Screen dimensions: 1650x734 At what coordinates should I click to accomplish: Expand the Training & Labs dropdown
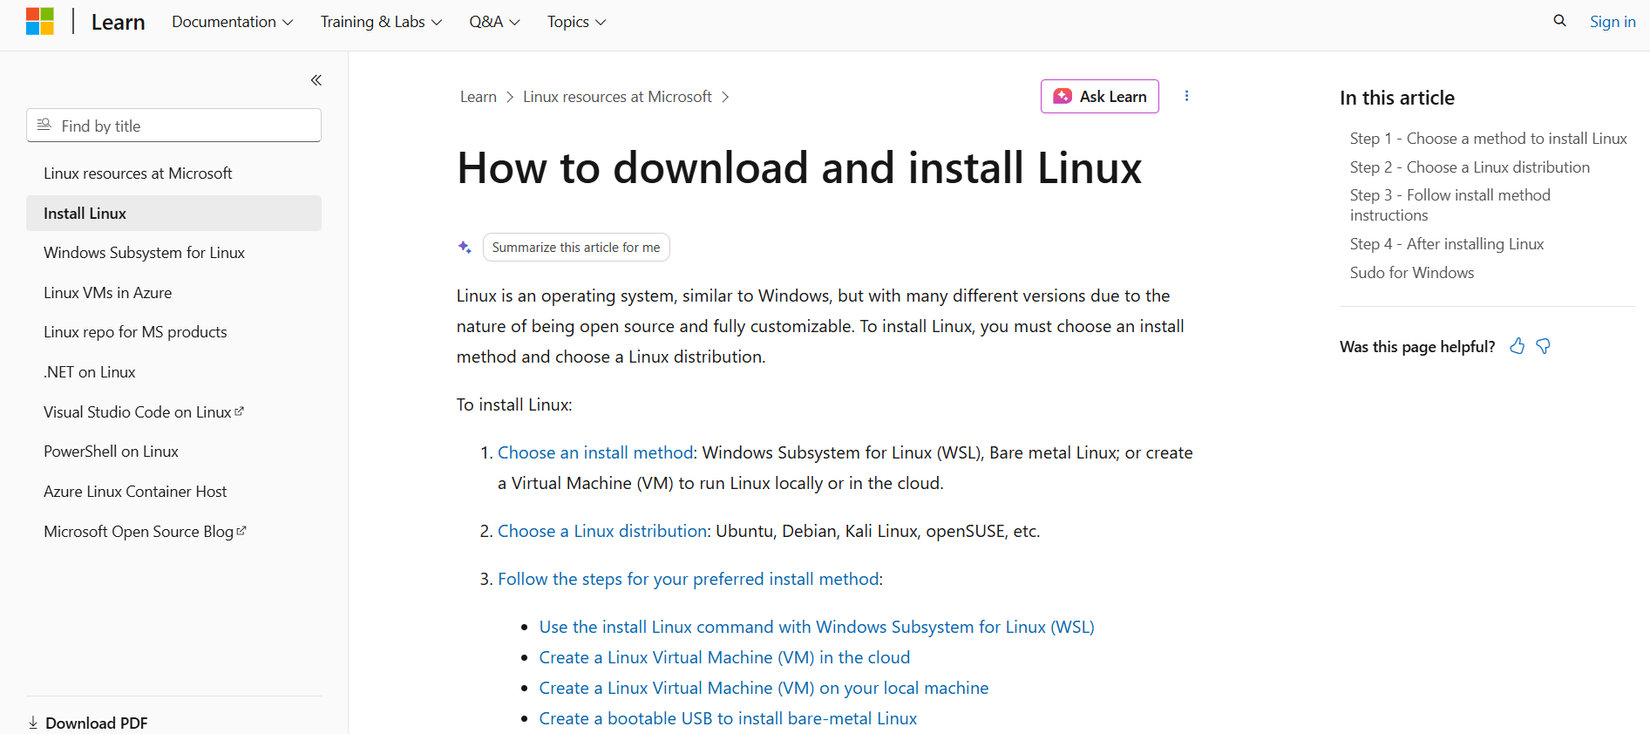coord(381,21)
